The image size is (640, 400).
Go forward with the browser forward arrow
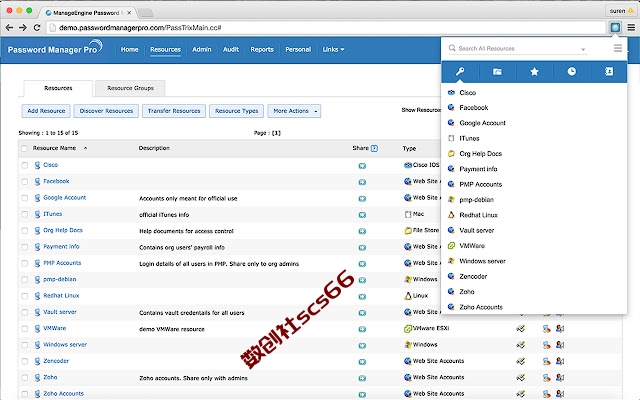23,28
